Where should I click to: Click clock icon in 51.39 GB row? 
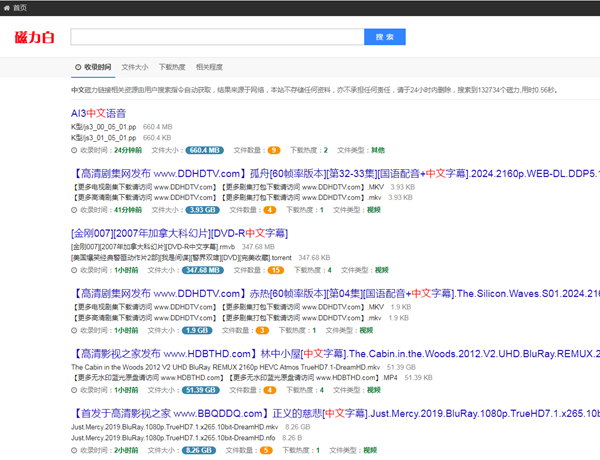coord(74,390)
